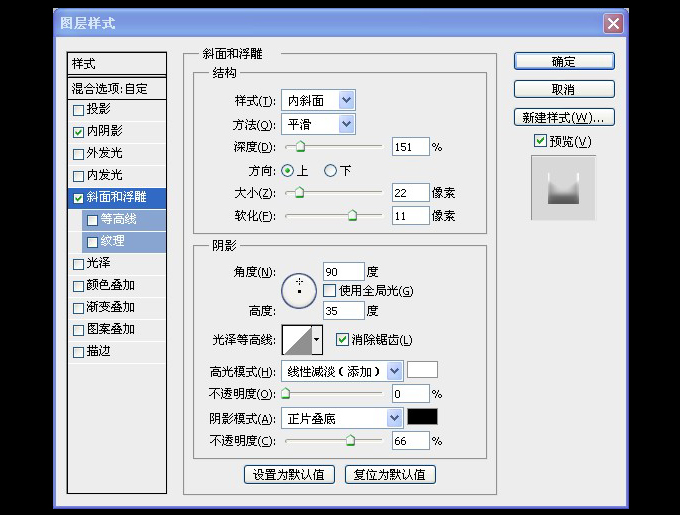Open the white highlight color swatch

(x=422, y=370)
